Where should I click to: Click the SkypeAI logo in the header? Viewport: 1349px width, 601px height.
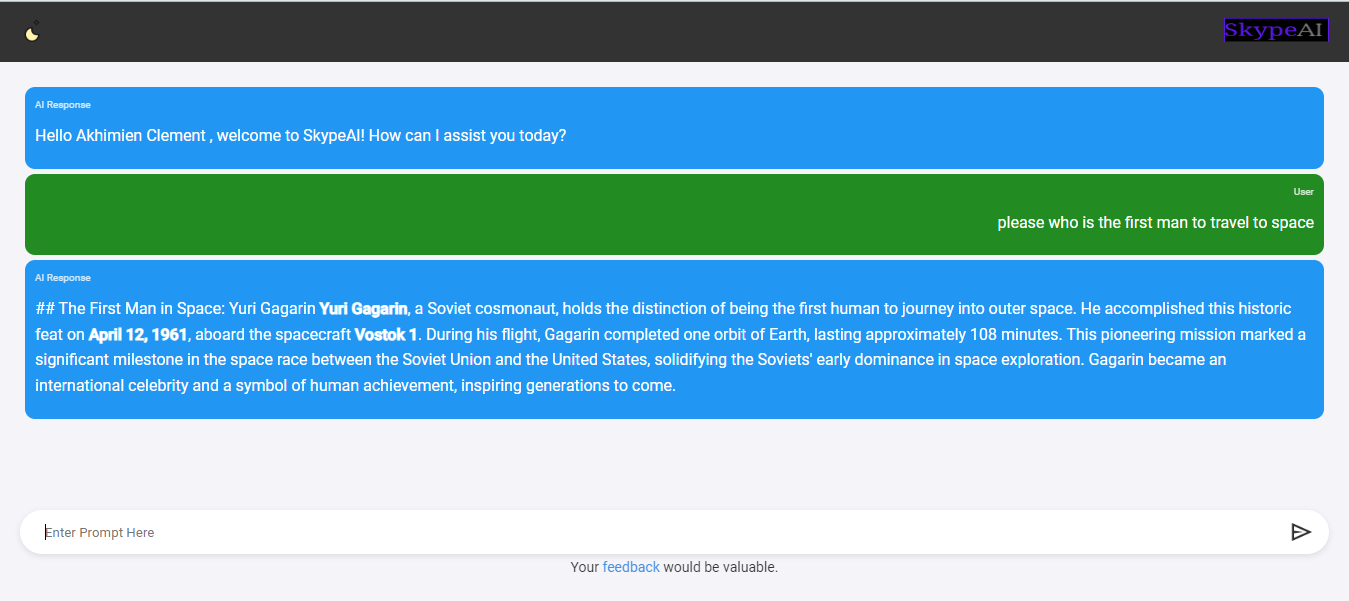tap(1276, 31)
